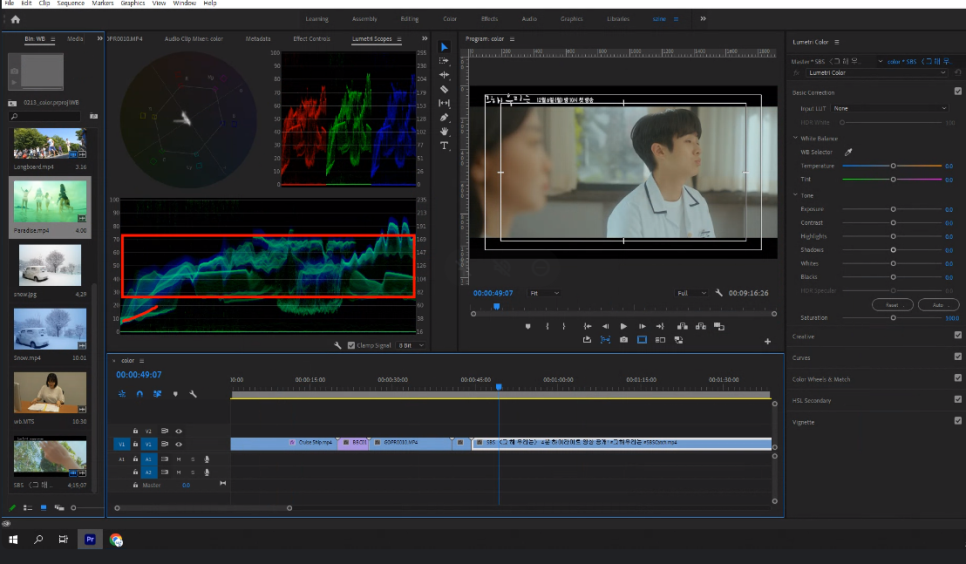The width and height of the screenshot is (966, 564).
Task: Select the Slip tool
Action: click(x=444, y=103)
